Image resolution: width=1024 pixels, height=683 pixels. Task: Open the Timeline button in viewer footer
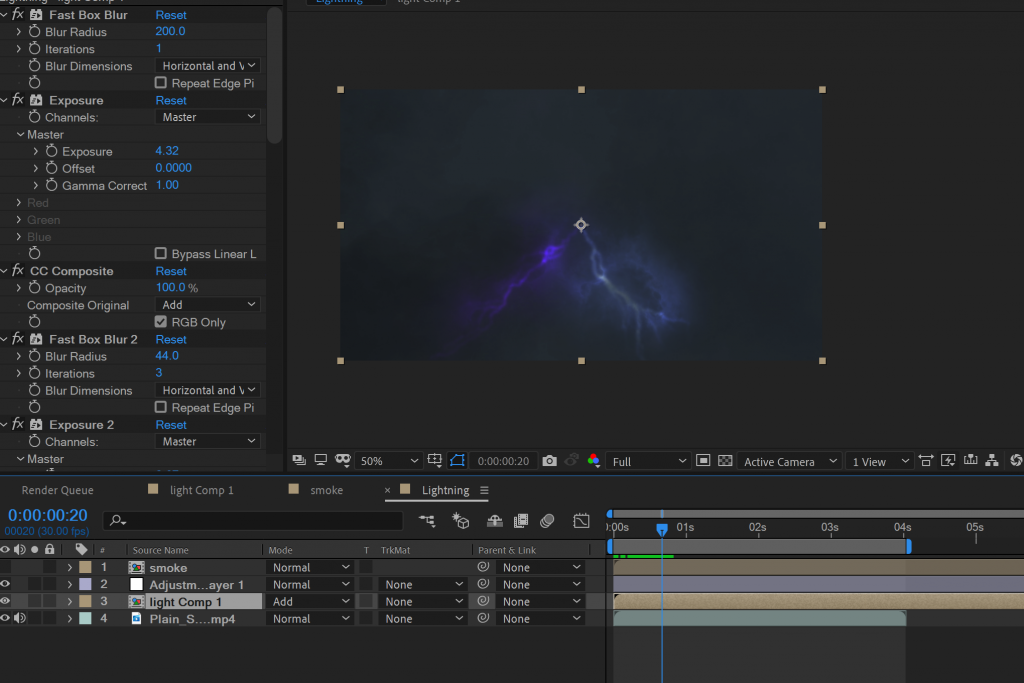click(970, 461)
